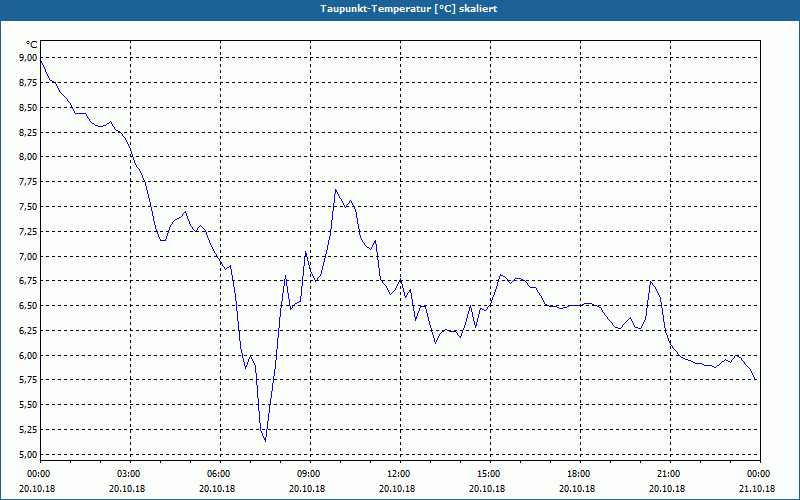Click the 09:00 time axis label

click(x=310, y=474)
